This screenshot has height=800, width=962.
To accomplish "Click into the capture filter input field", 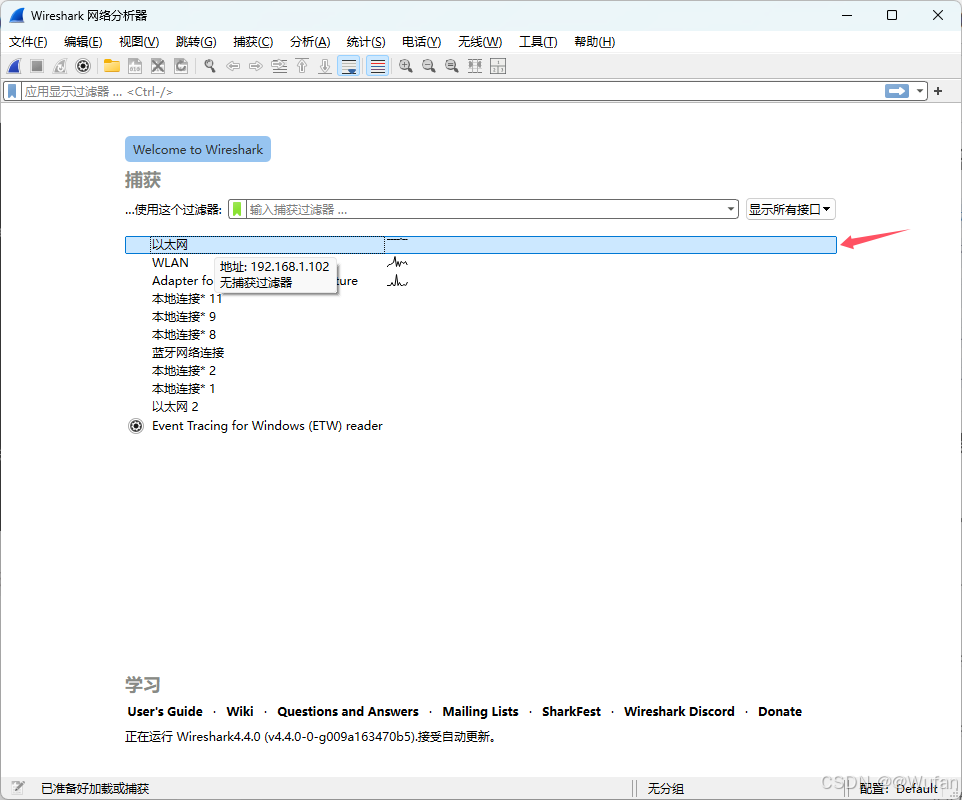I will click(485, 209).
